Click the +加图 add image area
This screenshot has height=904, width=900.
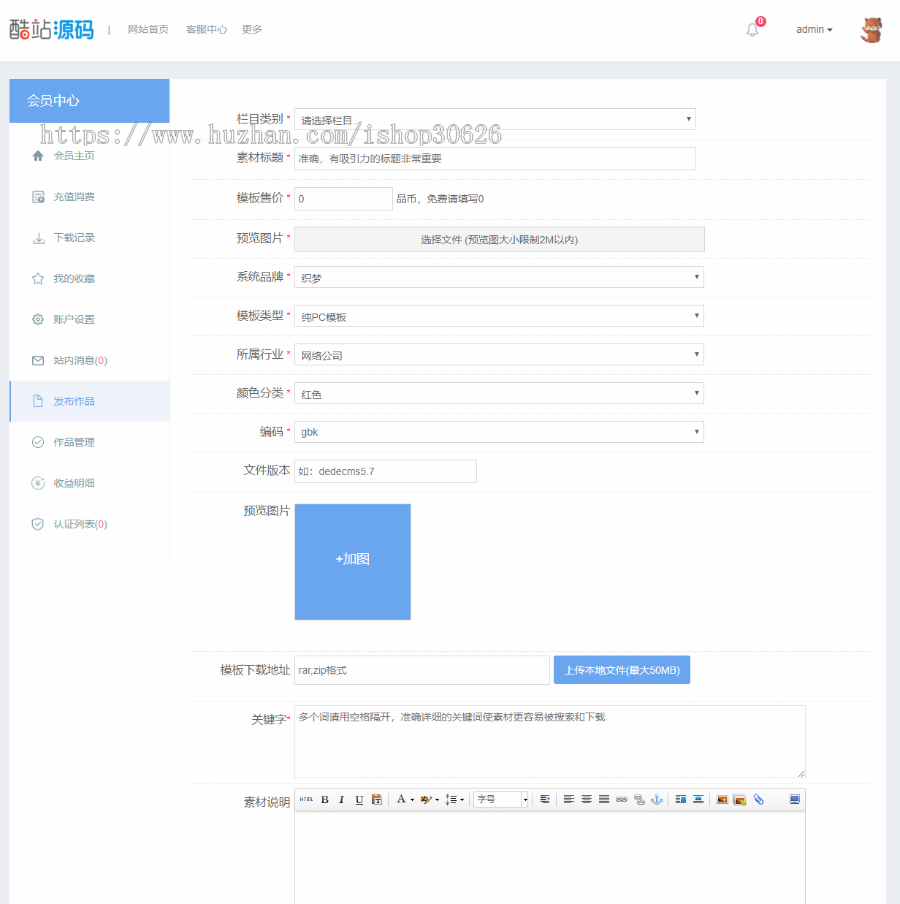352,561
